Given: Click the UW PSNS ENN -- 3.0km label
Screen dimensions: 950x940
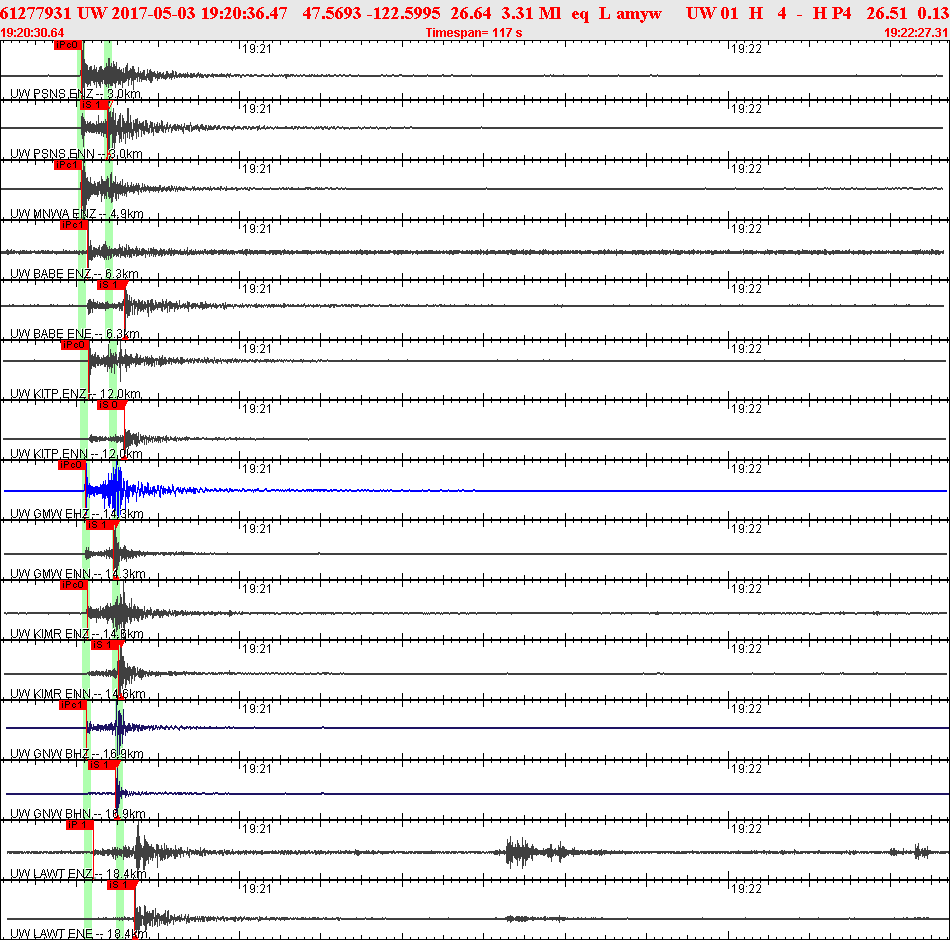Looking at the screenshot, I should pyautogui.click(x=76, y=154).
